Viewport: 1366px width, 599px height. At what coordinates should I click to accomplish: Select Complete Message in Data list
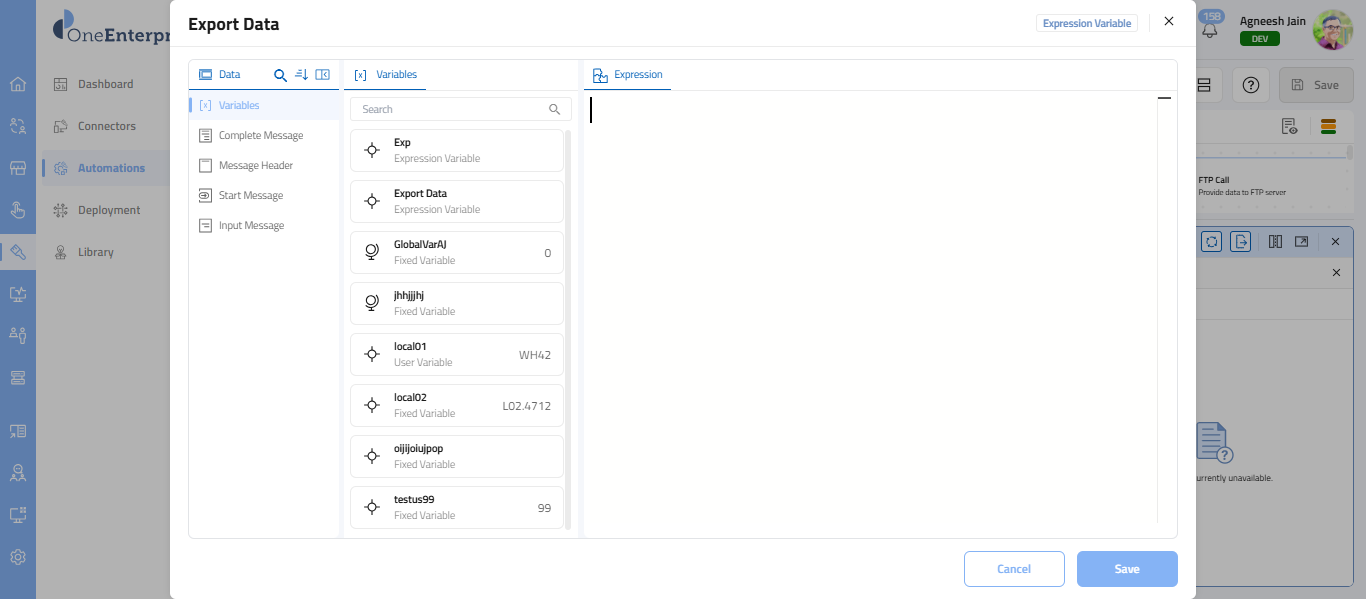tap(260, 136)
